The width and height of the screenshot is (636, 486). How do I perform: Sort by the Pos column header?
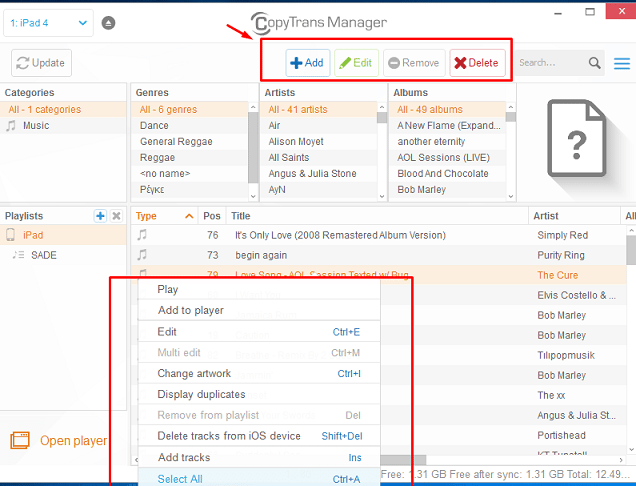(212, 216)
